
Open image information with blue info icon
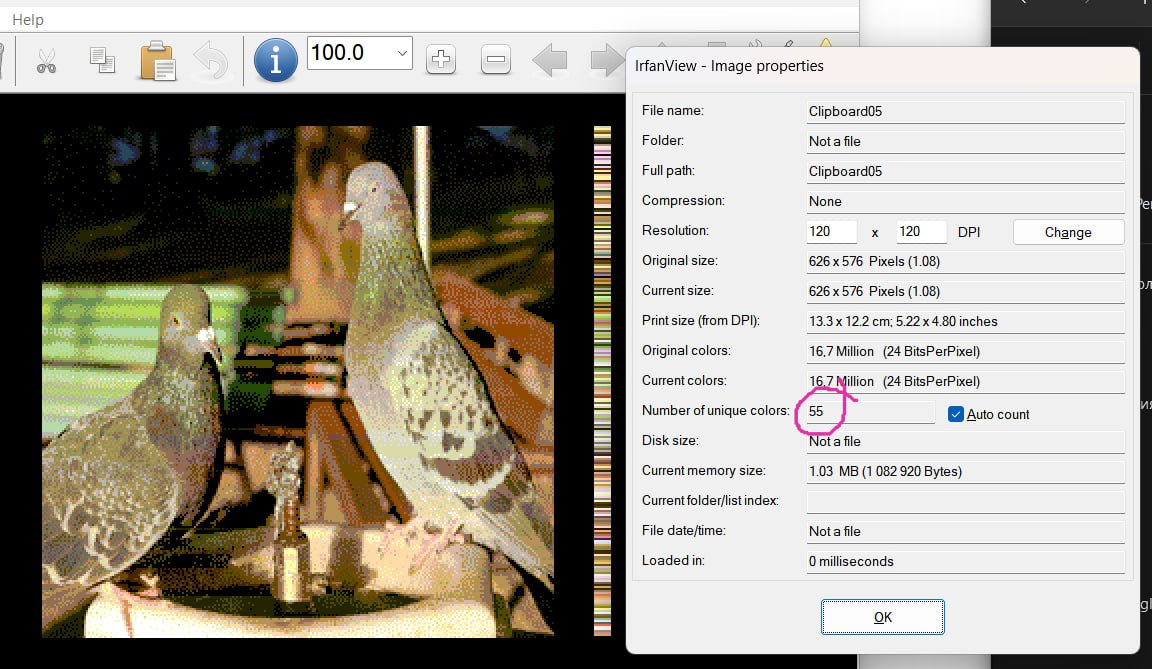(275, 60)
